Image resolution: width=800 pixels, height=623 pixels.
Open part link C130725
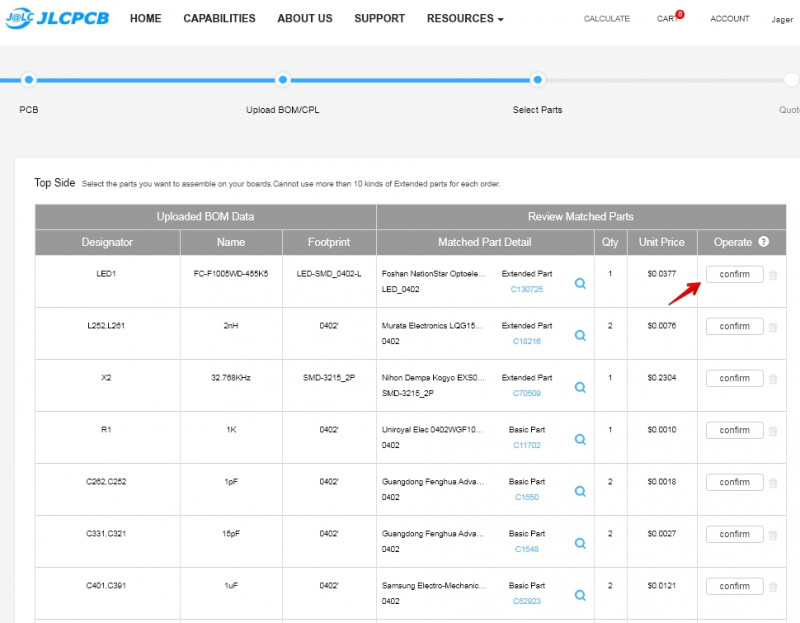526,289
